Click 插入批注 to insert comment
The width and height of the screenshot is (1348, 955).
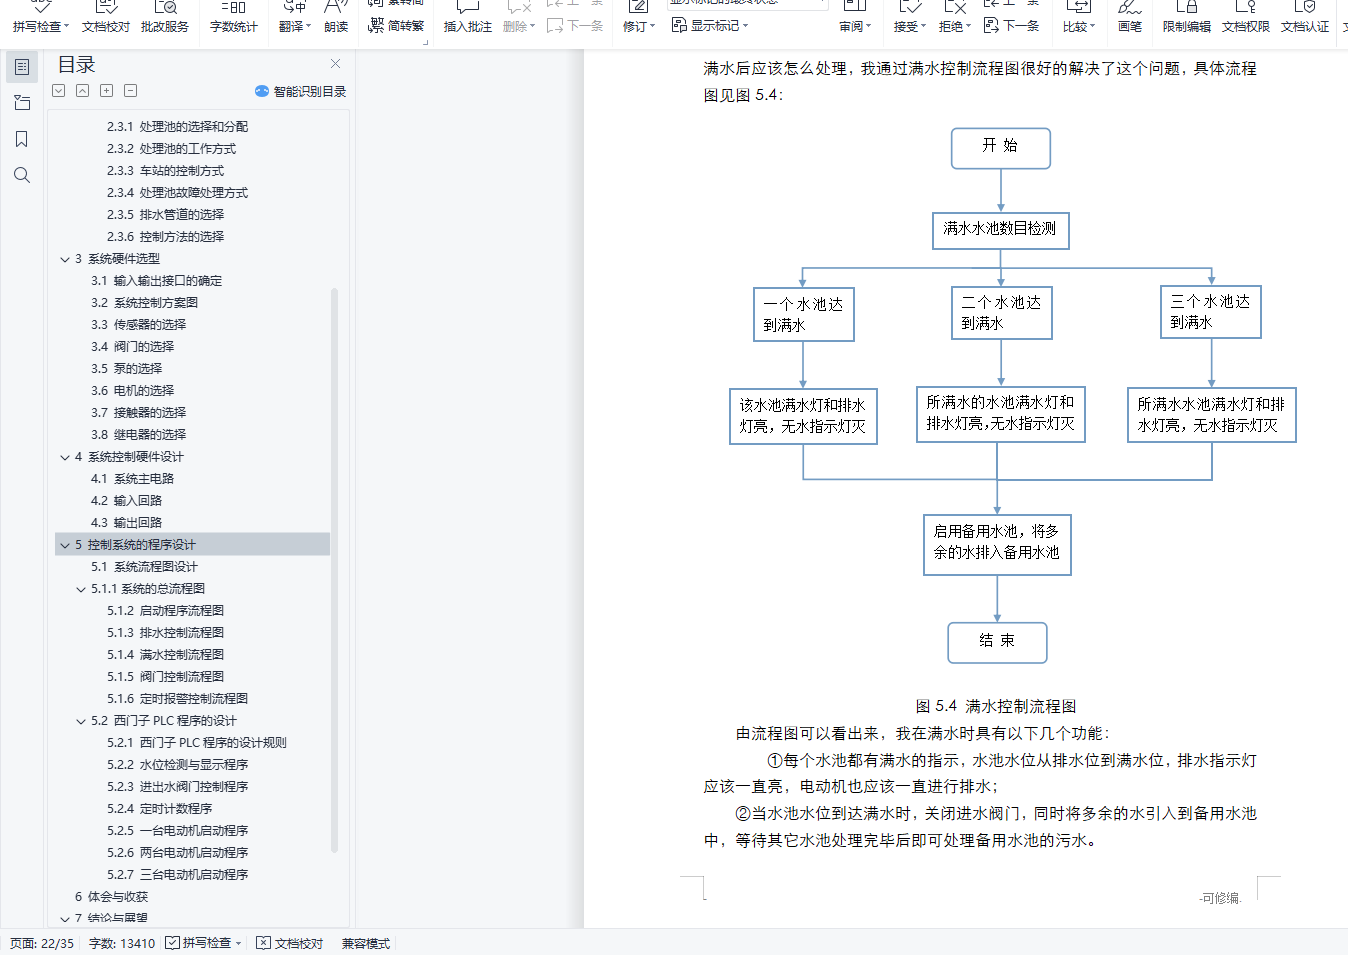[x=467, y=17]
